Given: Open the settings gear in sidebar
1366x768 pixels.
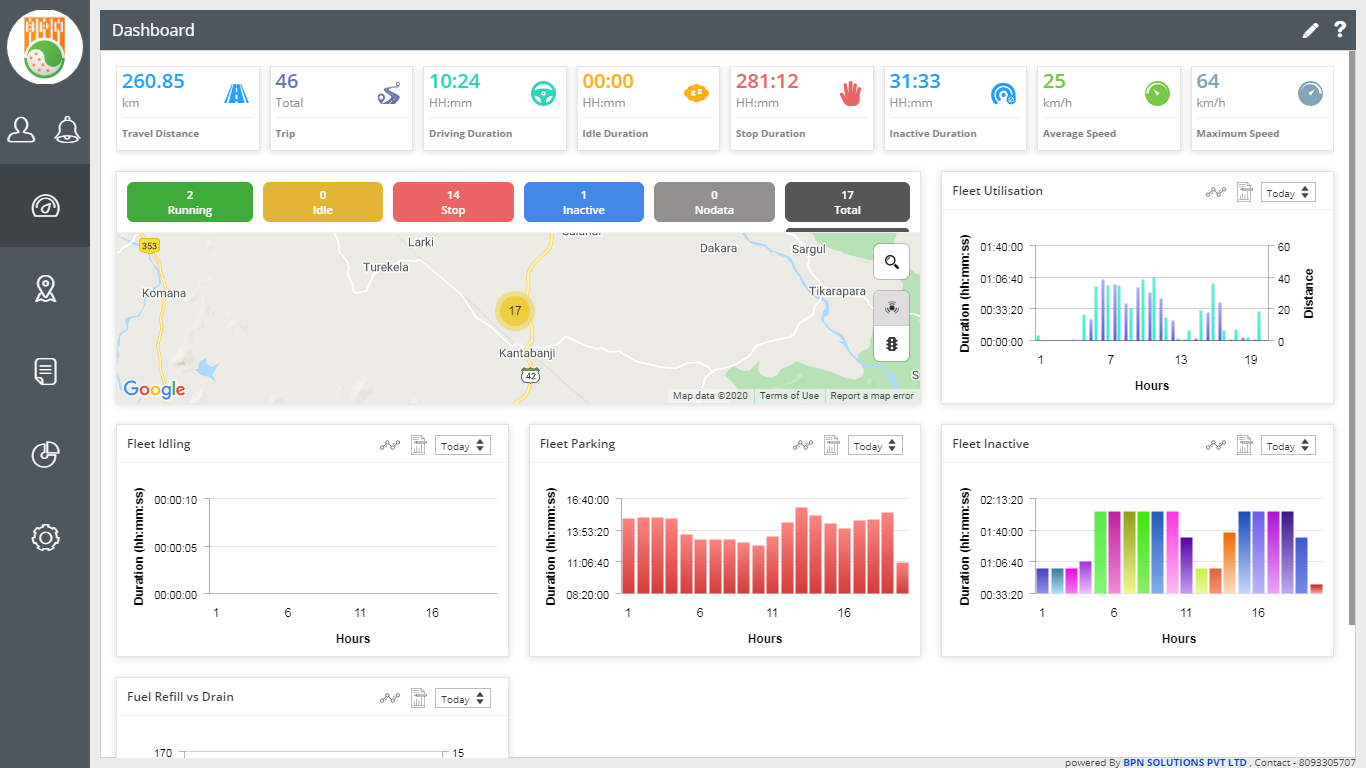Looking at the screenshot, I should pos(45,537).
